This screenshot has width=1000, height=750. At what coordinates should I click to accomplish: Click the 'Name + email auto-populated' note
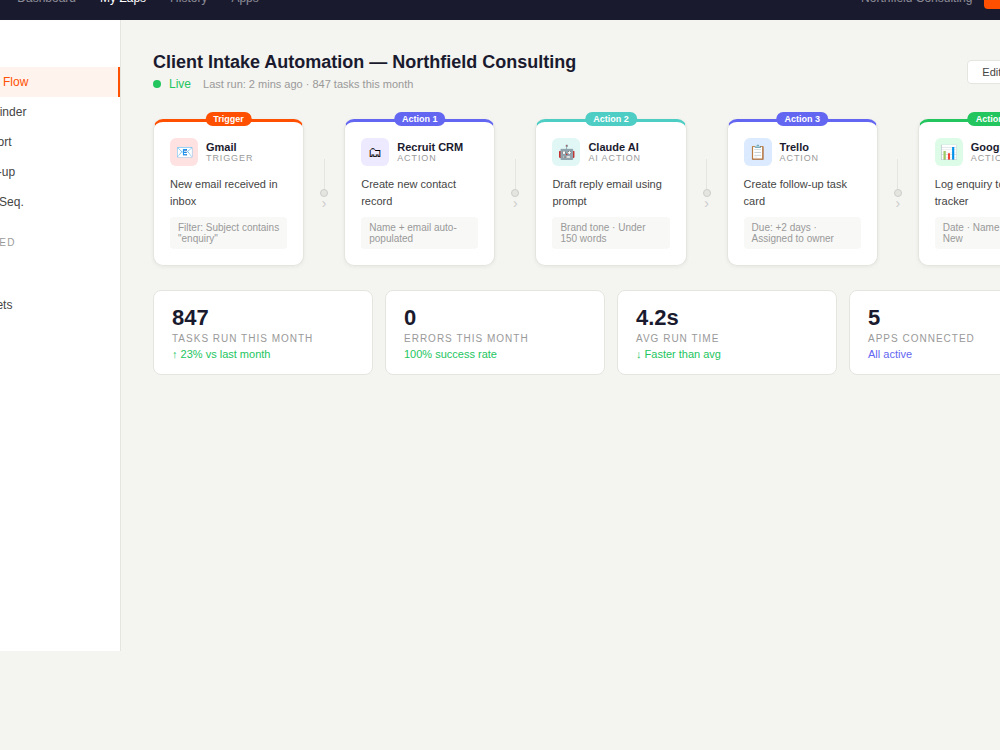420,233
